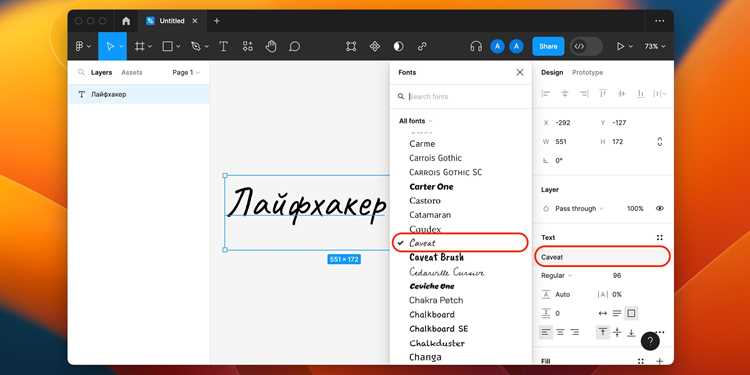This screenshot has height=375, width=750.
Task: Open the All fonts filter dropdown
Action: click(x=416, y=121)
